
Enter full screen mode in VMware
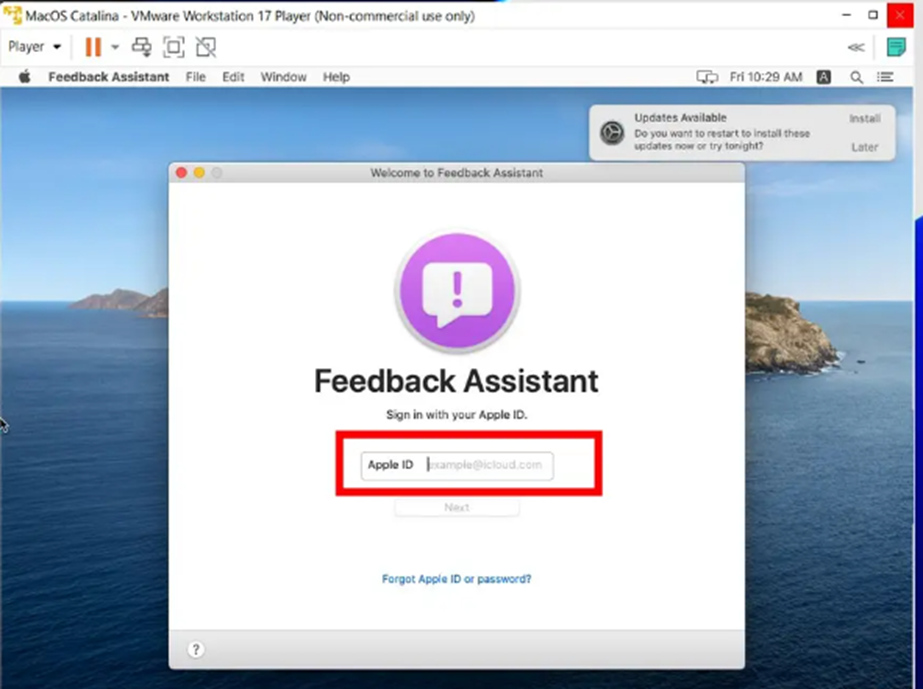174,47
